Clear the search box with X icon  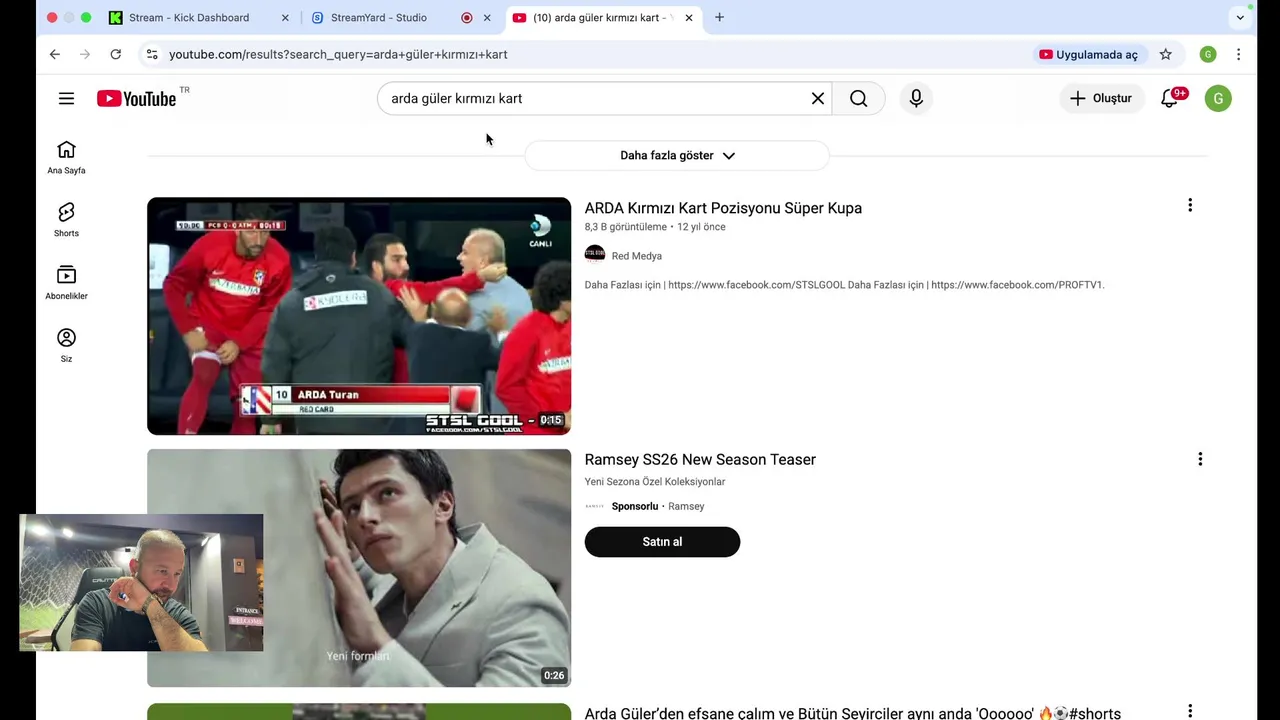pos(817,98)
